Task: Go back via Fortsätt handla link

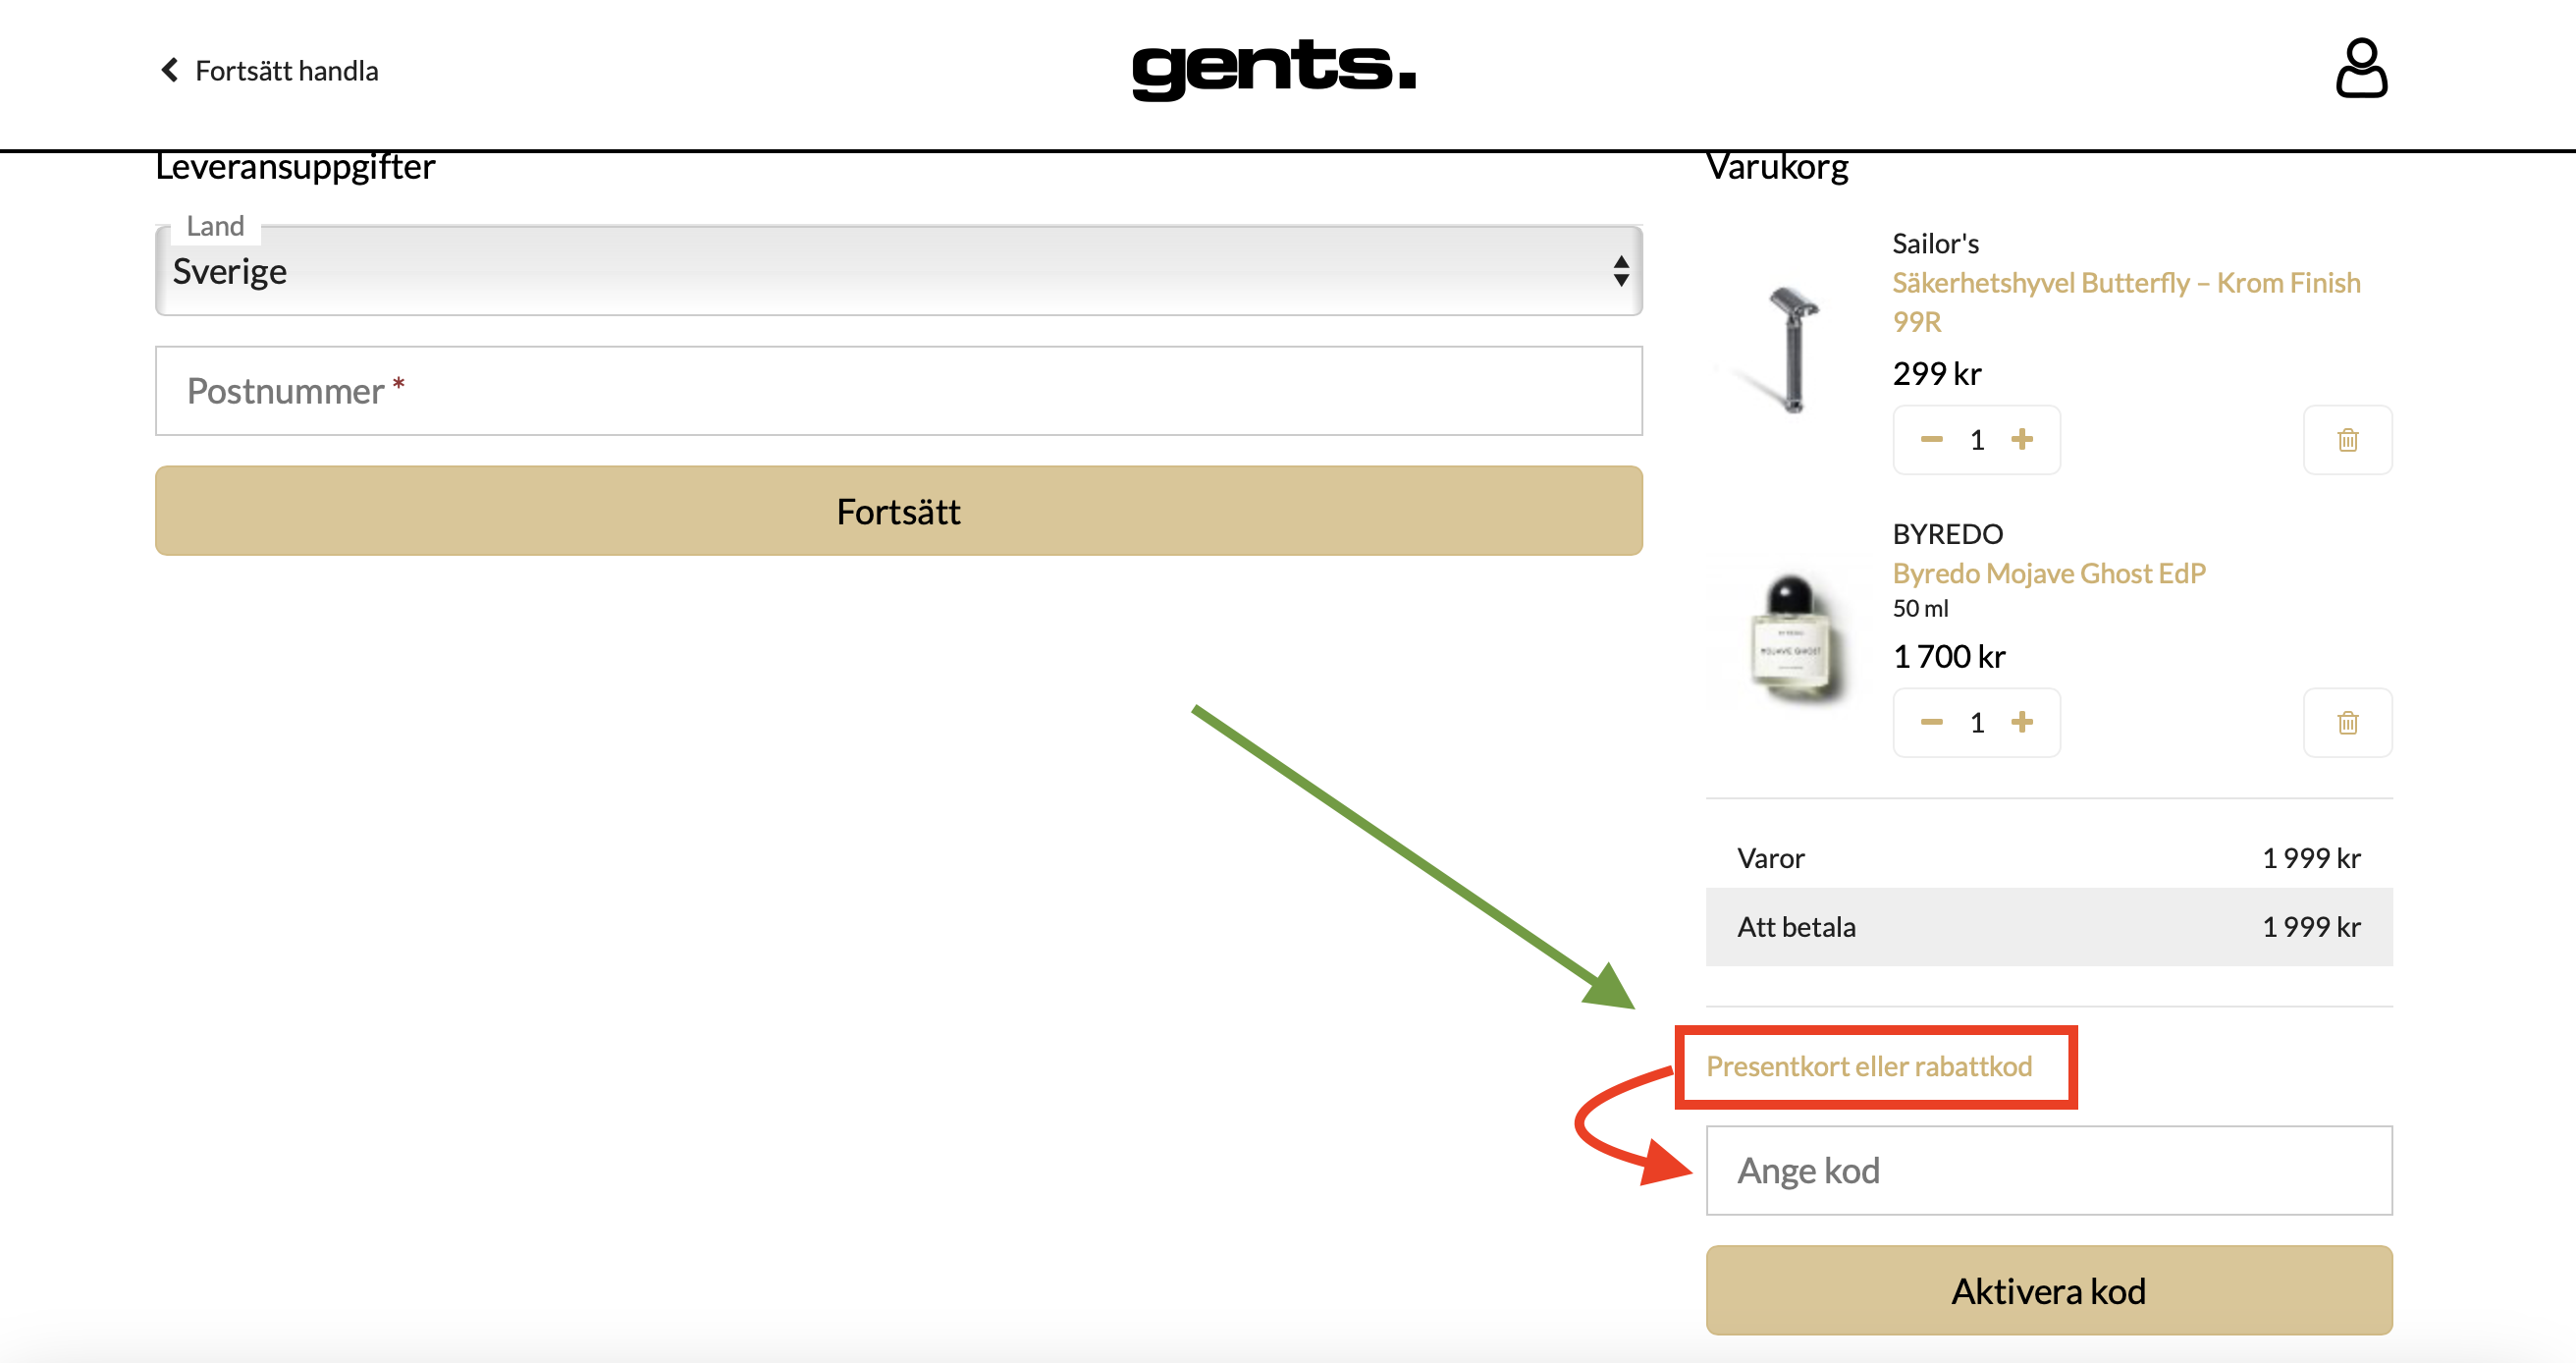Action: coord(269,71)
